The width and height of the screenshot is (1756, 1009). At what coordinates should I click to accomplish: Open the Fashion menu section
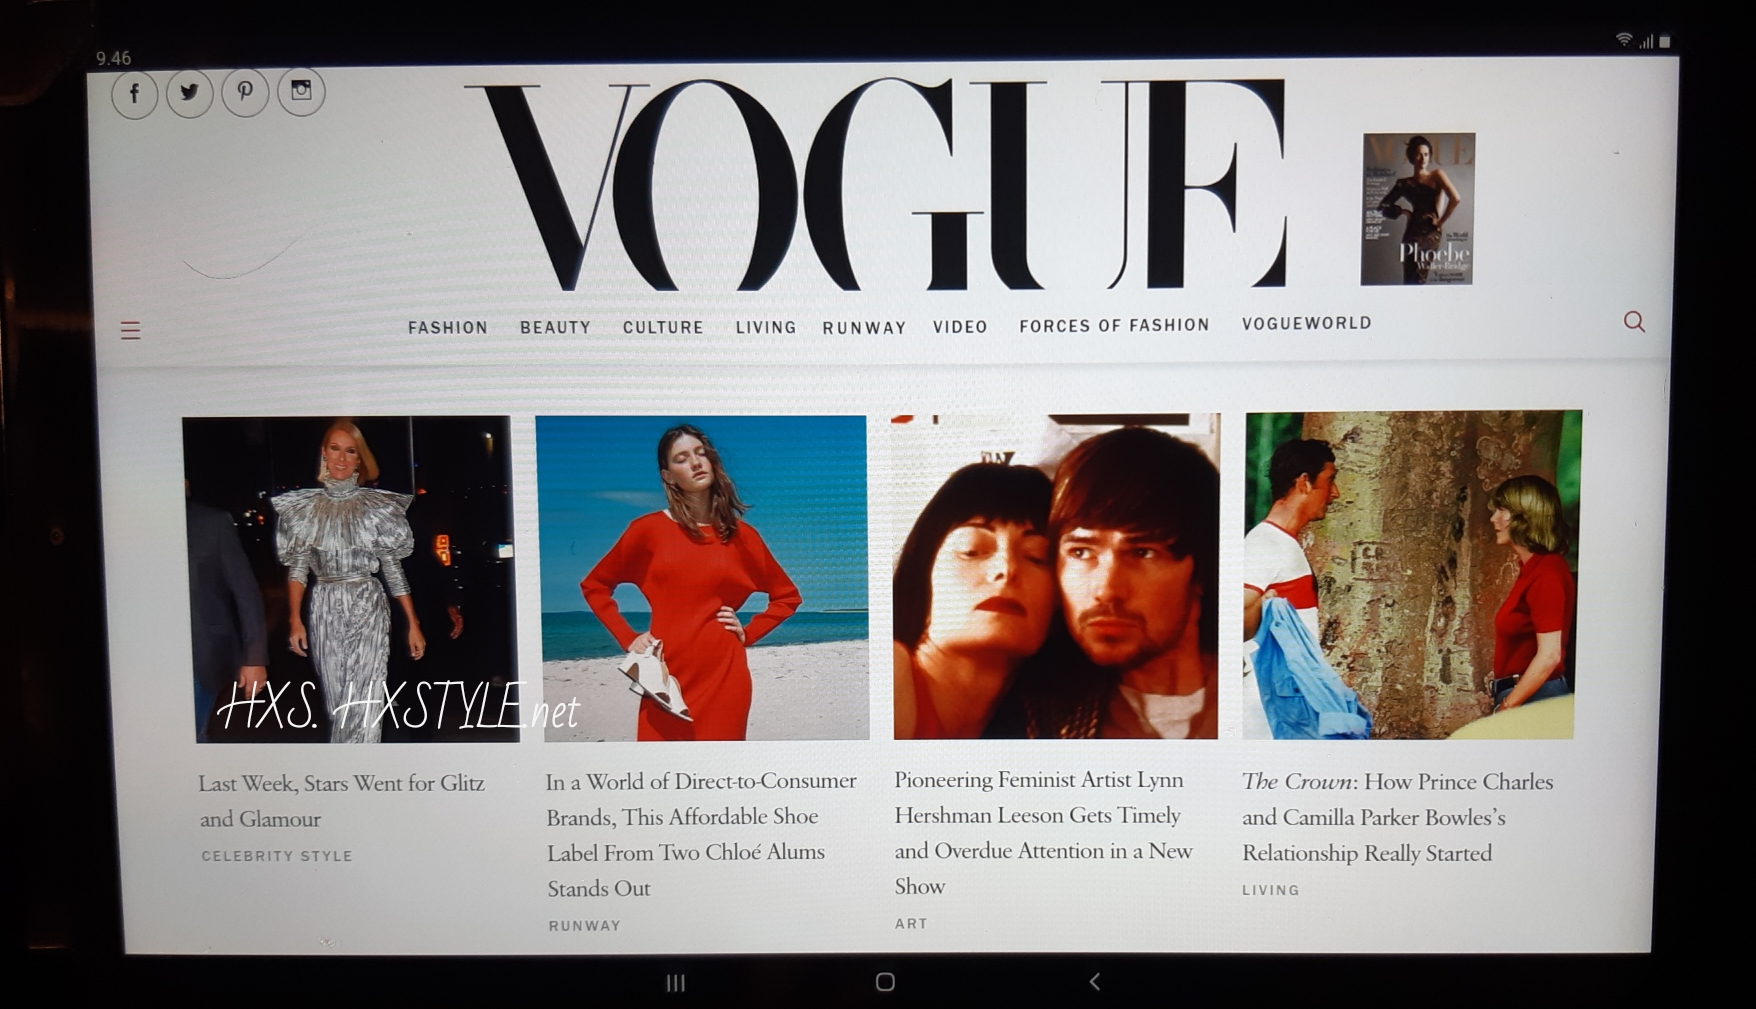point(448,328)
